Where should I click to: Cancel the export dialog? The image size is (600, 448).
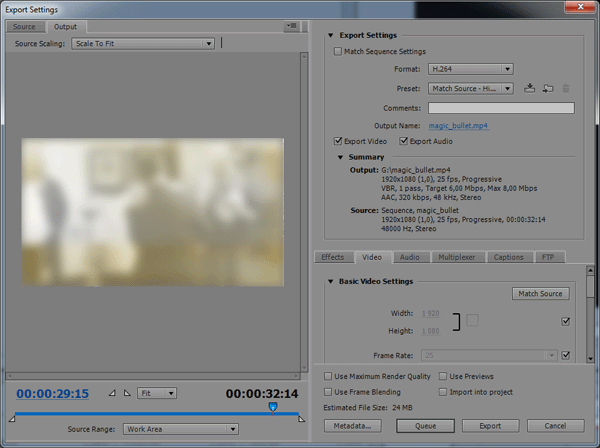click(x=555, y=426)
